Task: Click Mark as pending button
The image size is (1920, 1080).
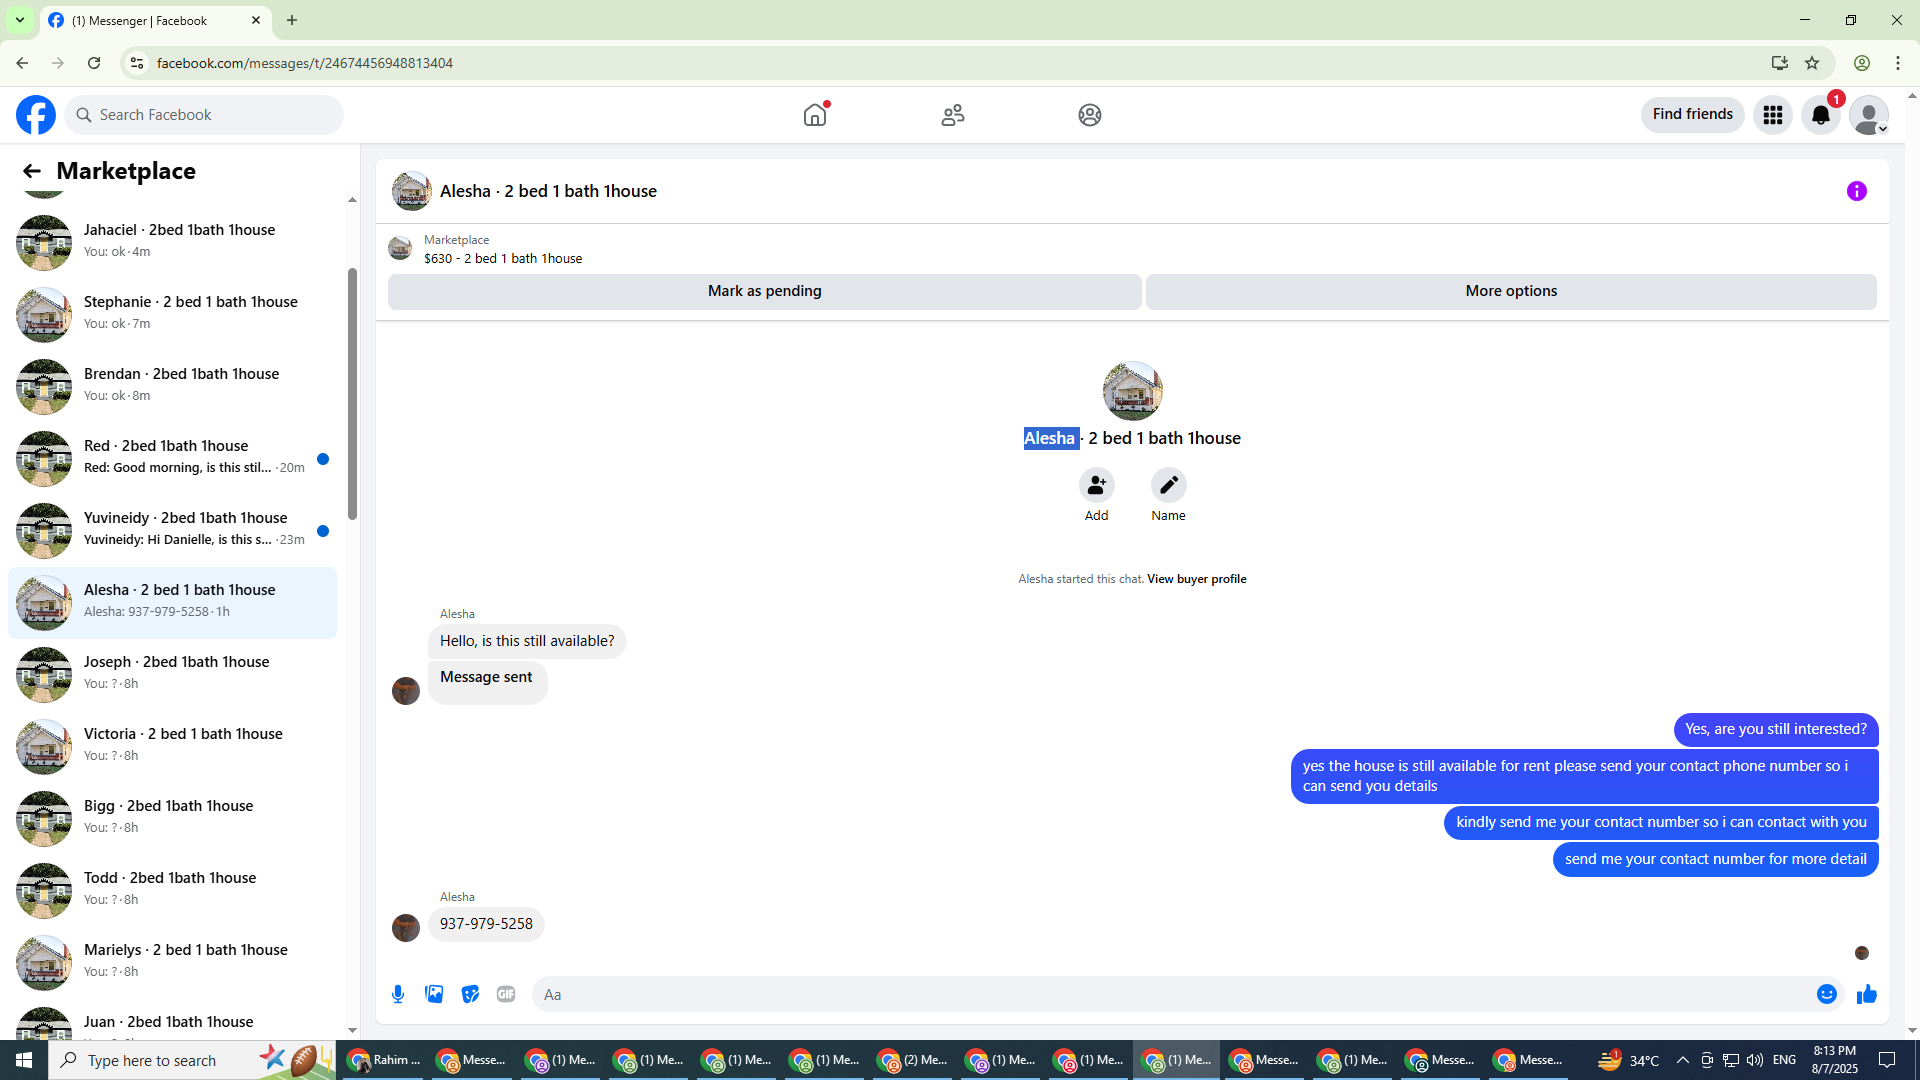Action: click(765, 291)
